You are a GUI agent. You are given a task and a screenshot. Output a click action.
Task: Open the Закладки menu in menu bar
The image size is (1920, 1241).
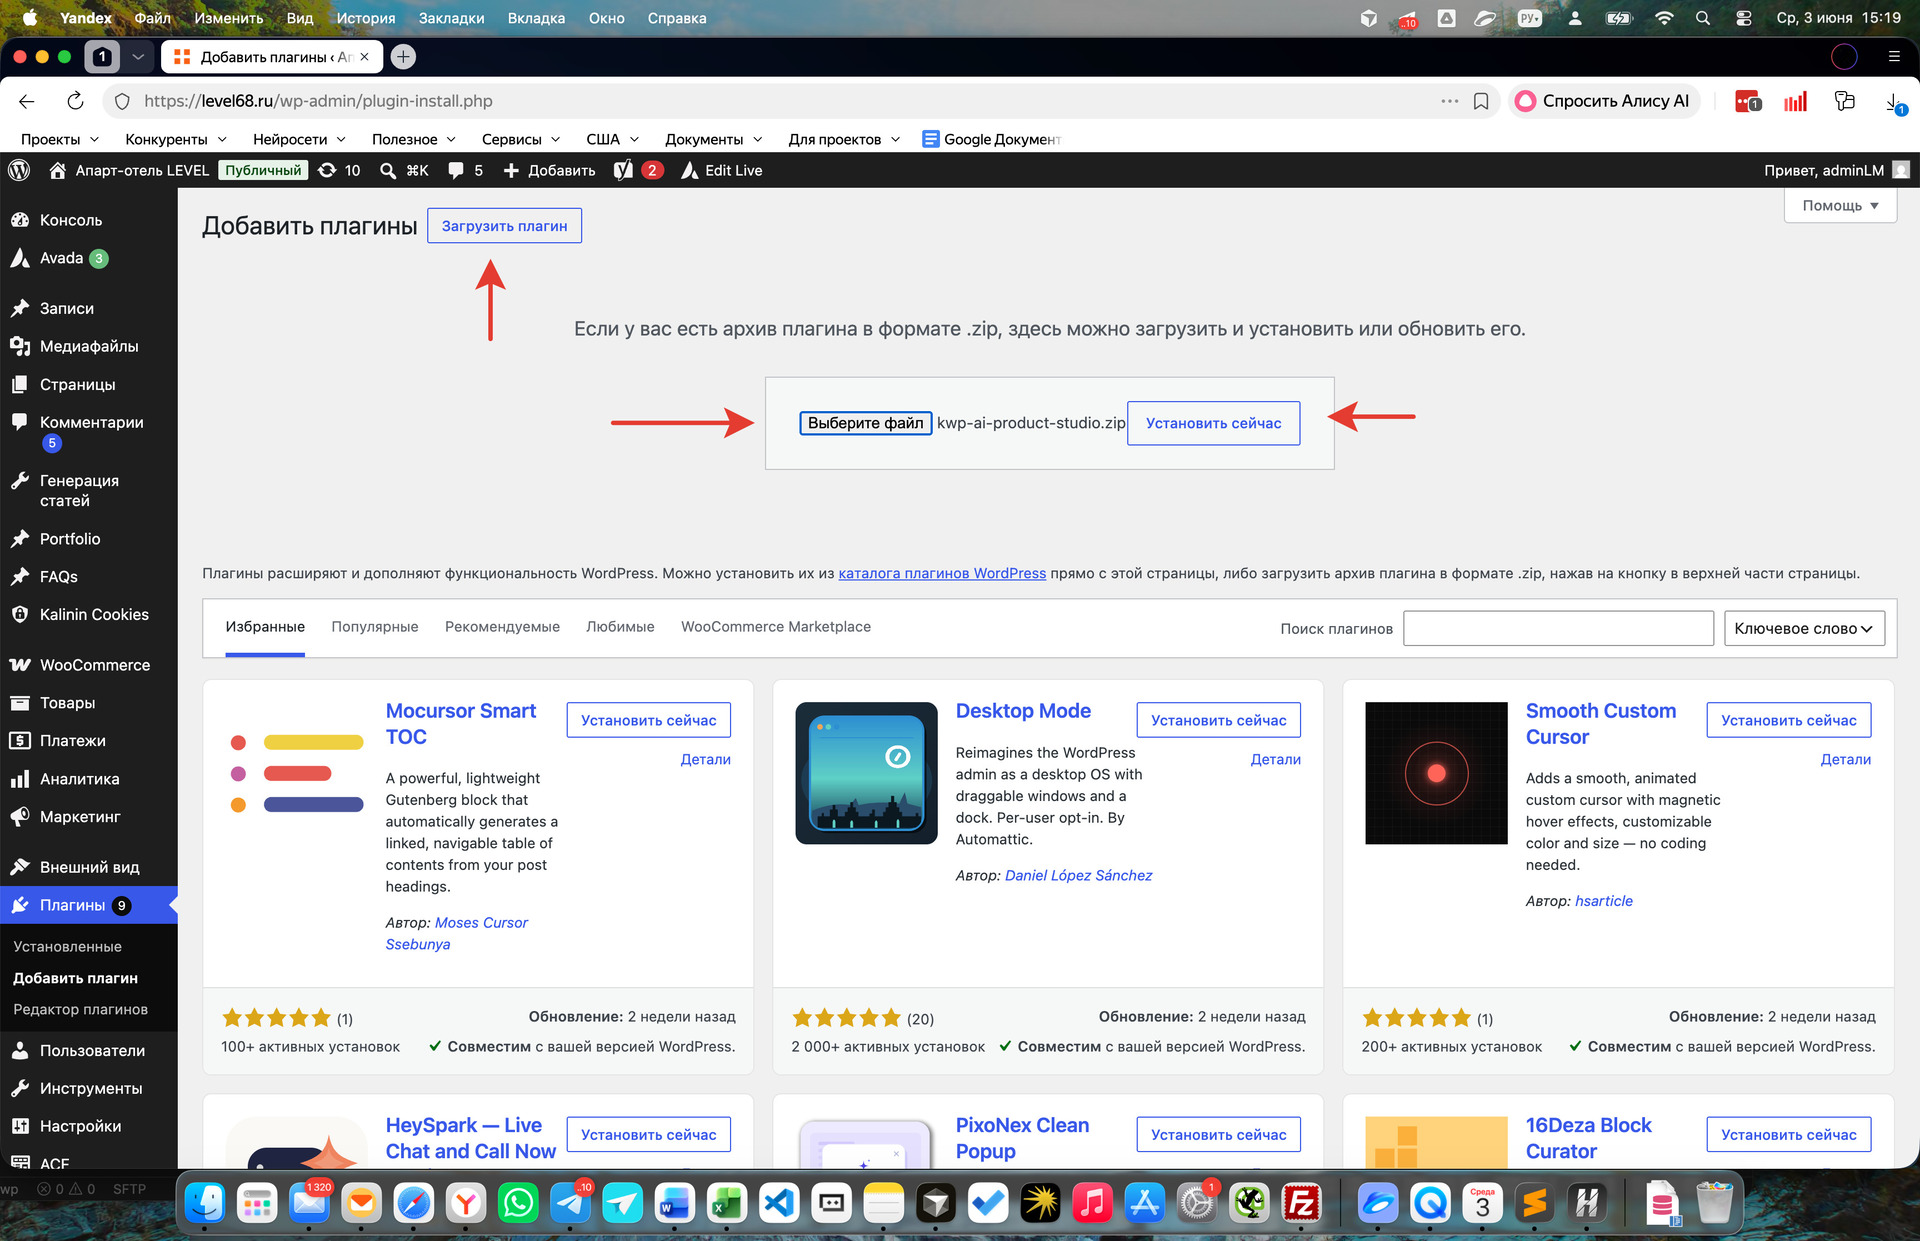pyautogui.click(x=451, y=18)
